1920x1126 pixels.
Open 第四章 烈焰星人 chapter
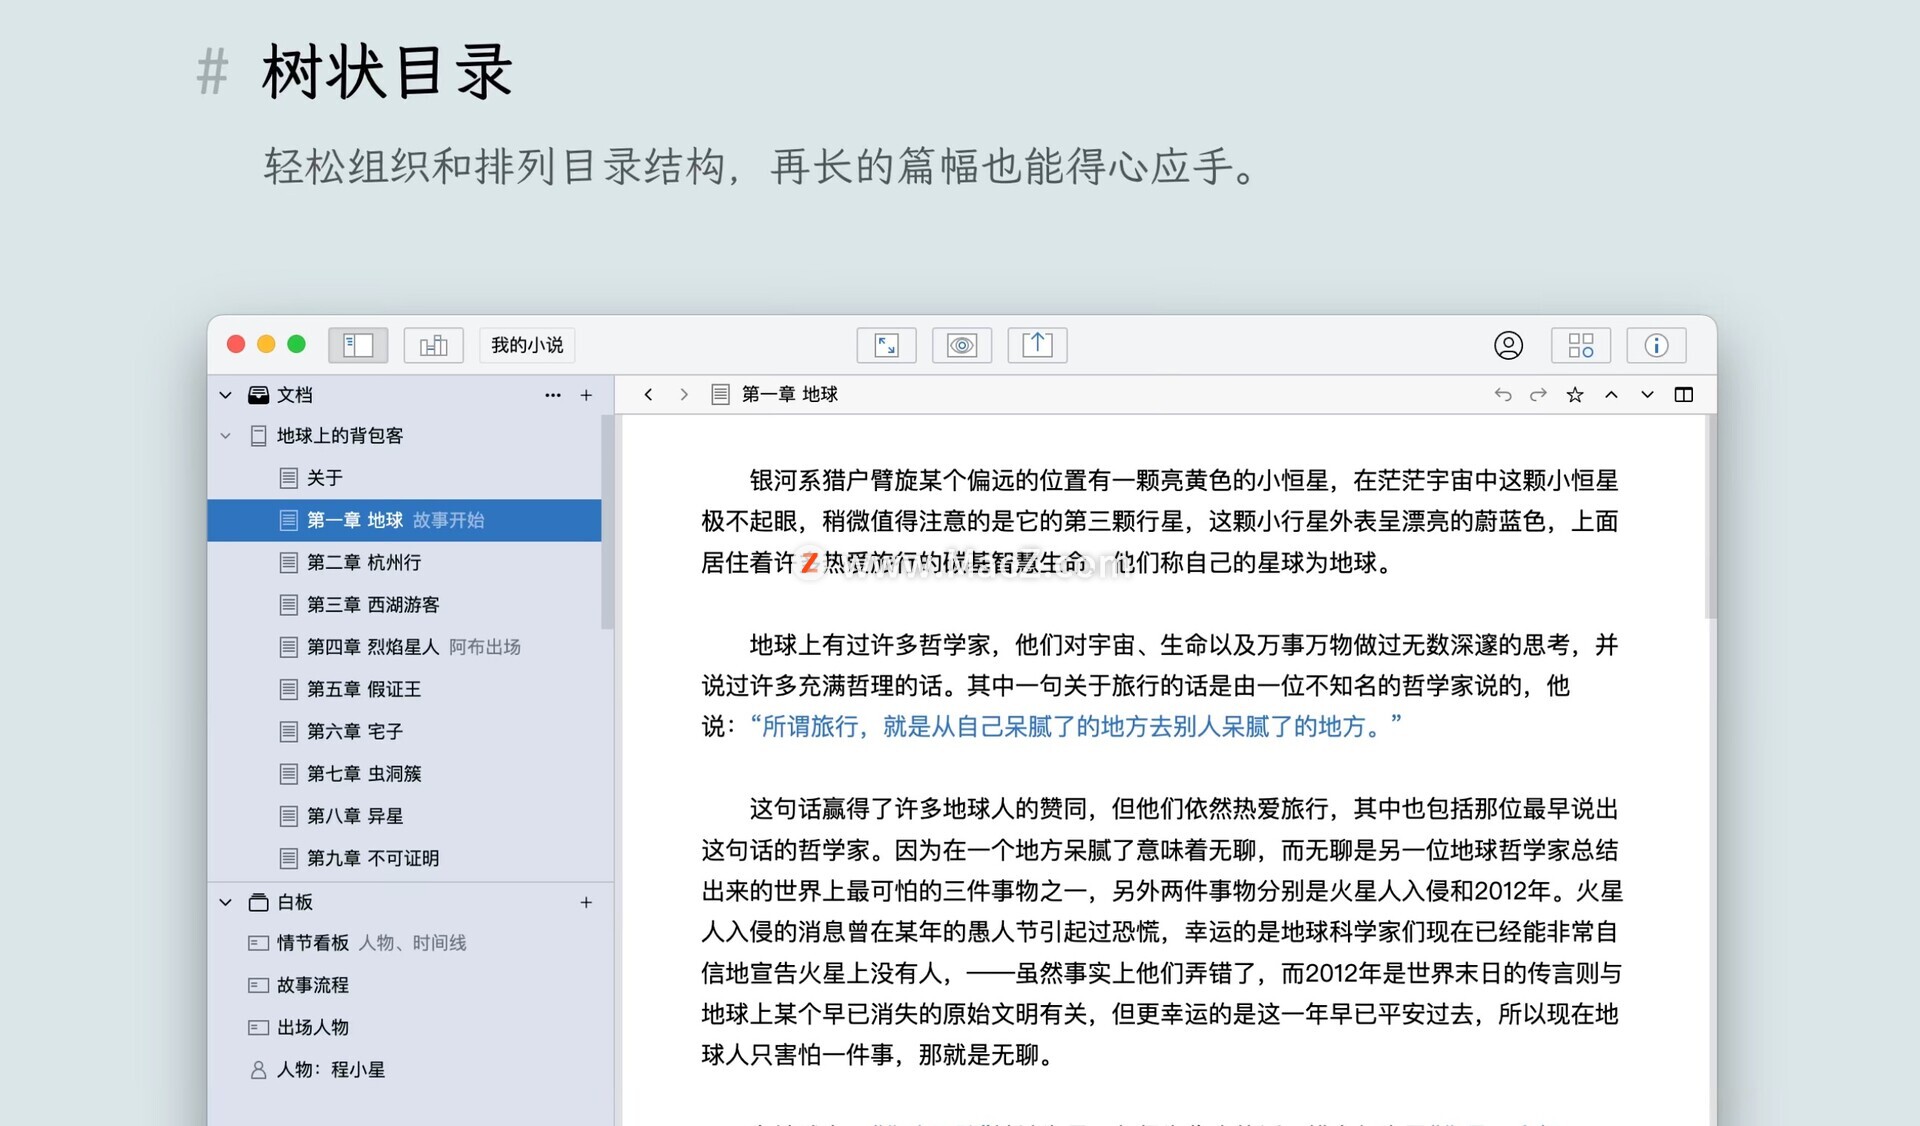[x=404, y=647]
